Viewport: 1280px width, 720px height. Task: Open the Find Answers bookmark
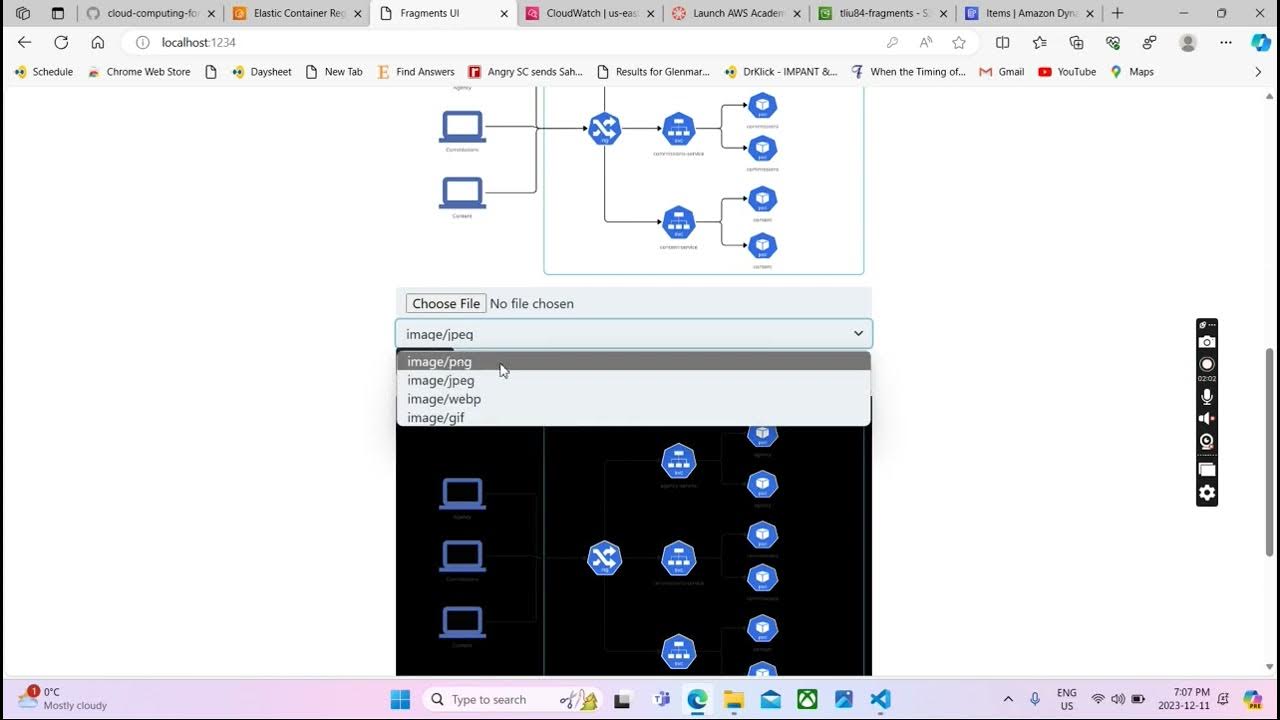[x=416, y=72]
